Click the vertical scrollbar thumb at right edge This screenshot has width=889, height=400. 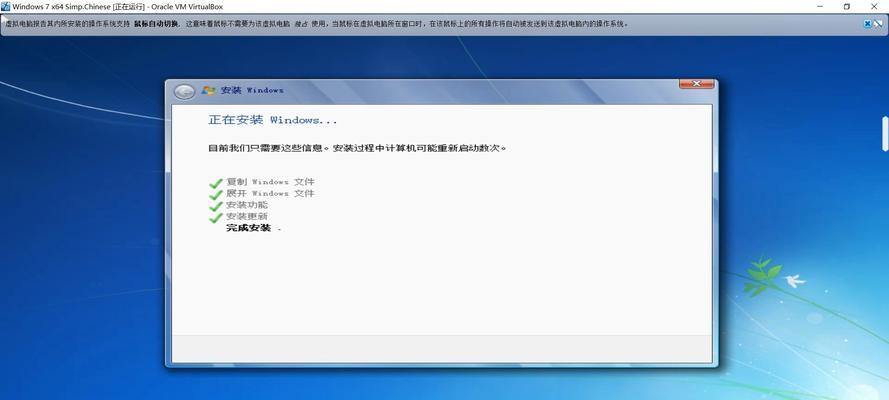[x=885, y=134]
